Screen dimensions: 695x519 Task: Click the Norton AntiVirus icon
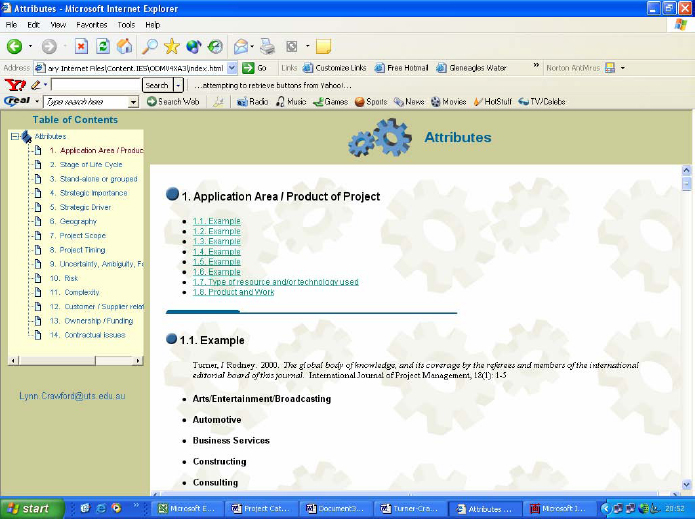[x=610, y=68]
